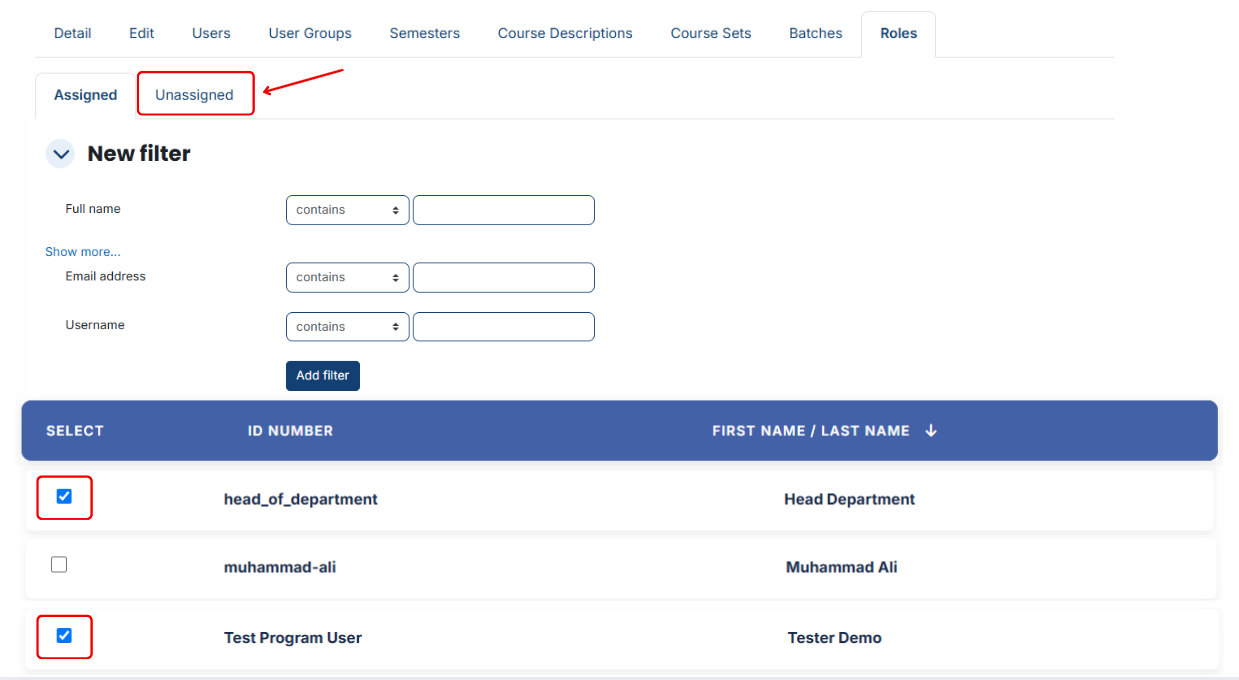This screenshot has width=1239, height=680.
Task: Uncheck the Test Program User checkbox
Action: [x=64, y=635]
